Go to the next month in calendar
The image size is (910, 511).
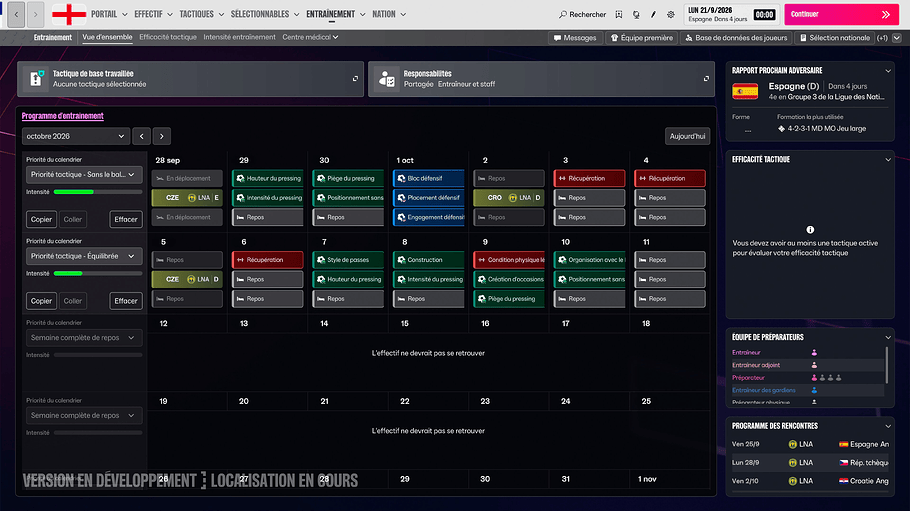tap(162, 136)
